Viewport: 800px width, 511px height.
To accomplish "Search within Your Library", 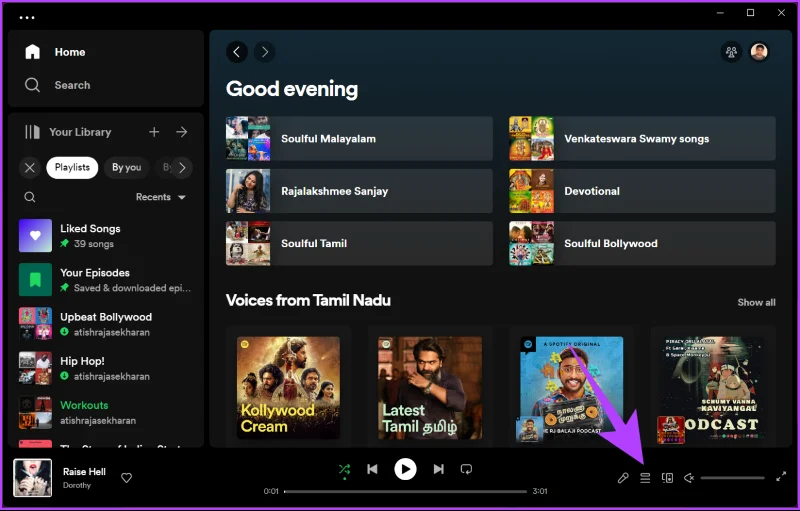I will click(30, 197).
